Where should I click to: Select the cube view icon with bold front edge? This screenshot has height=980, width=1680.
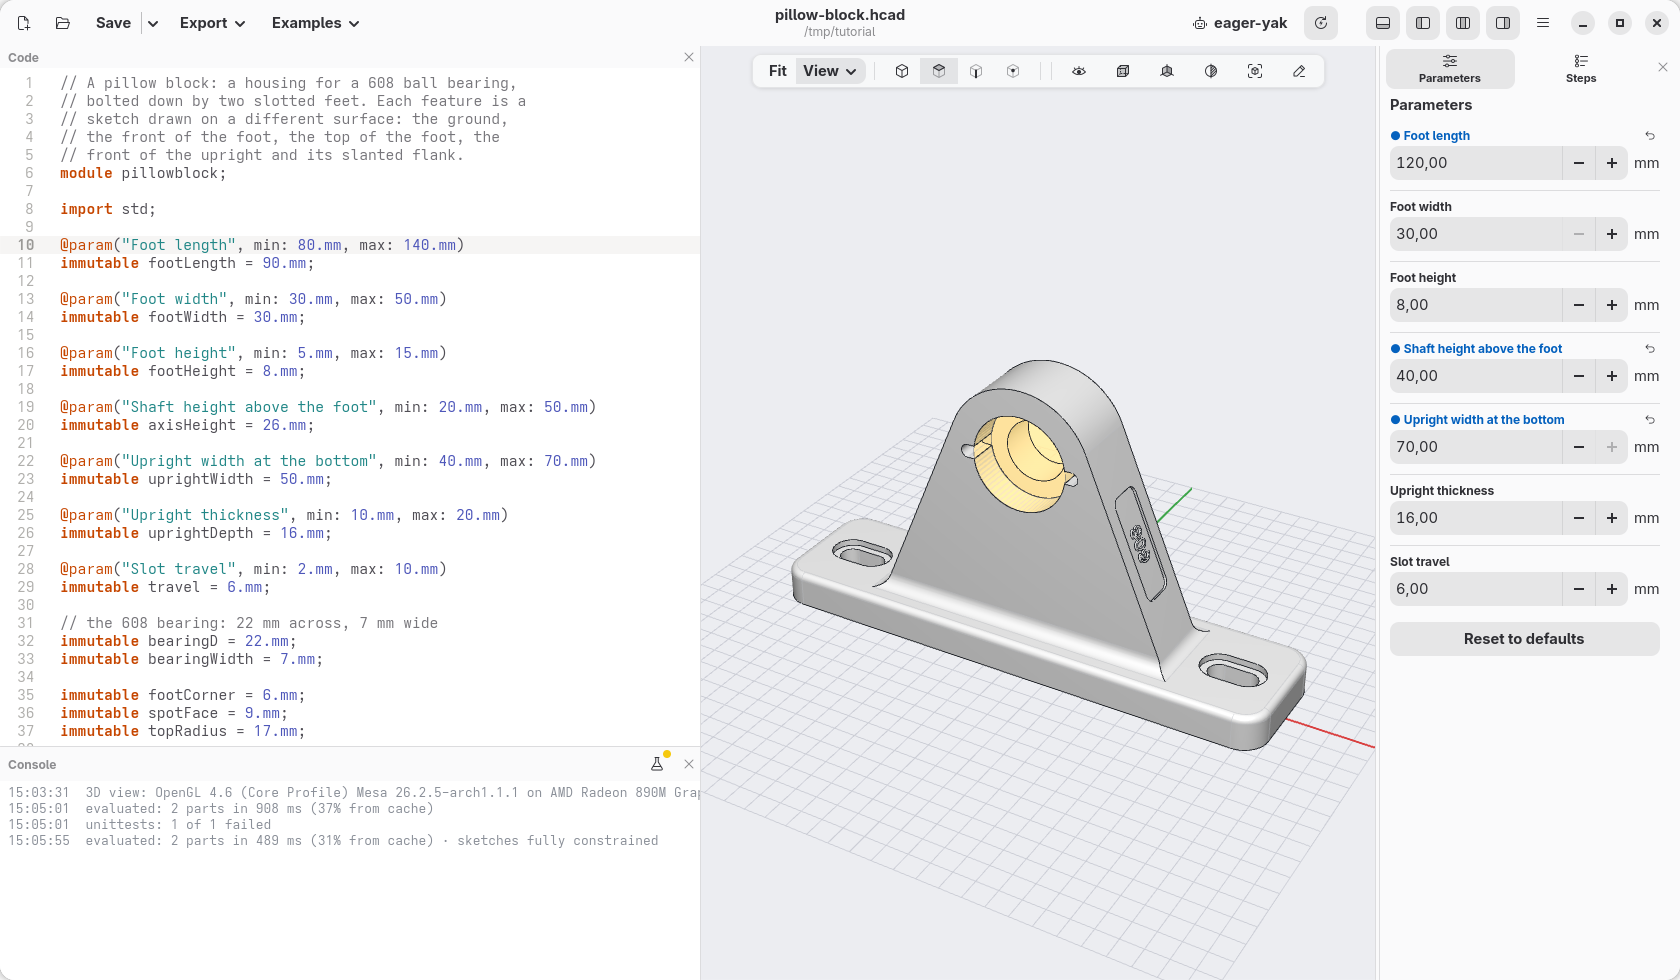point(976,71)
